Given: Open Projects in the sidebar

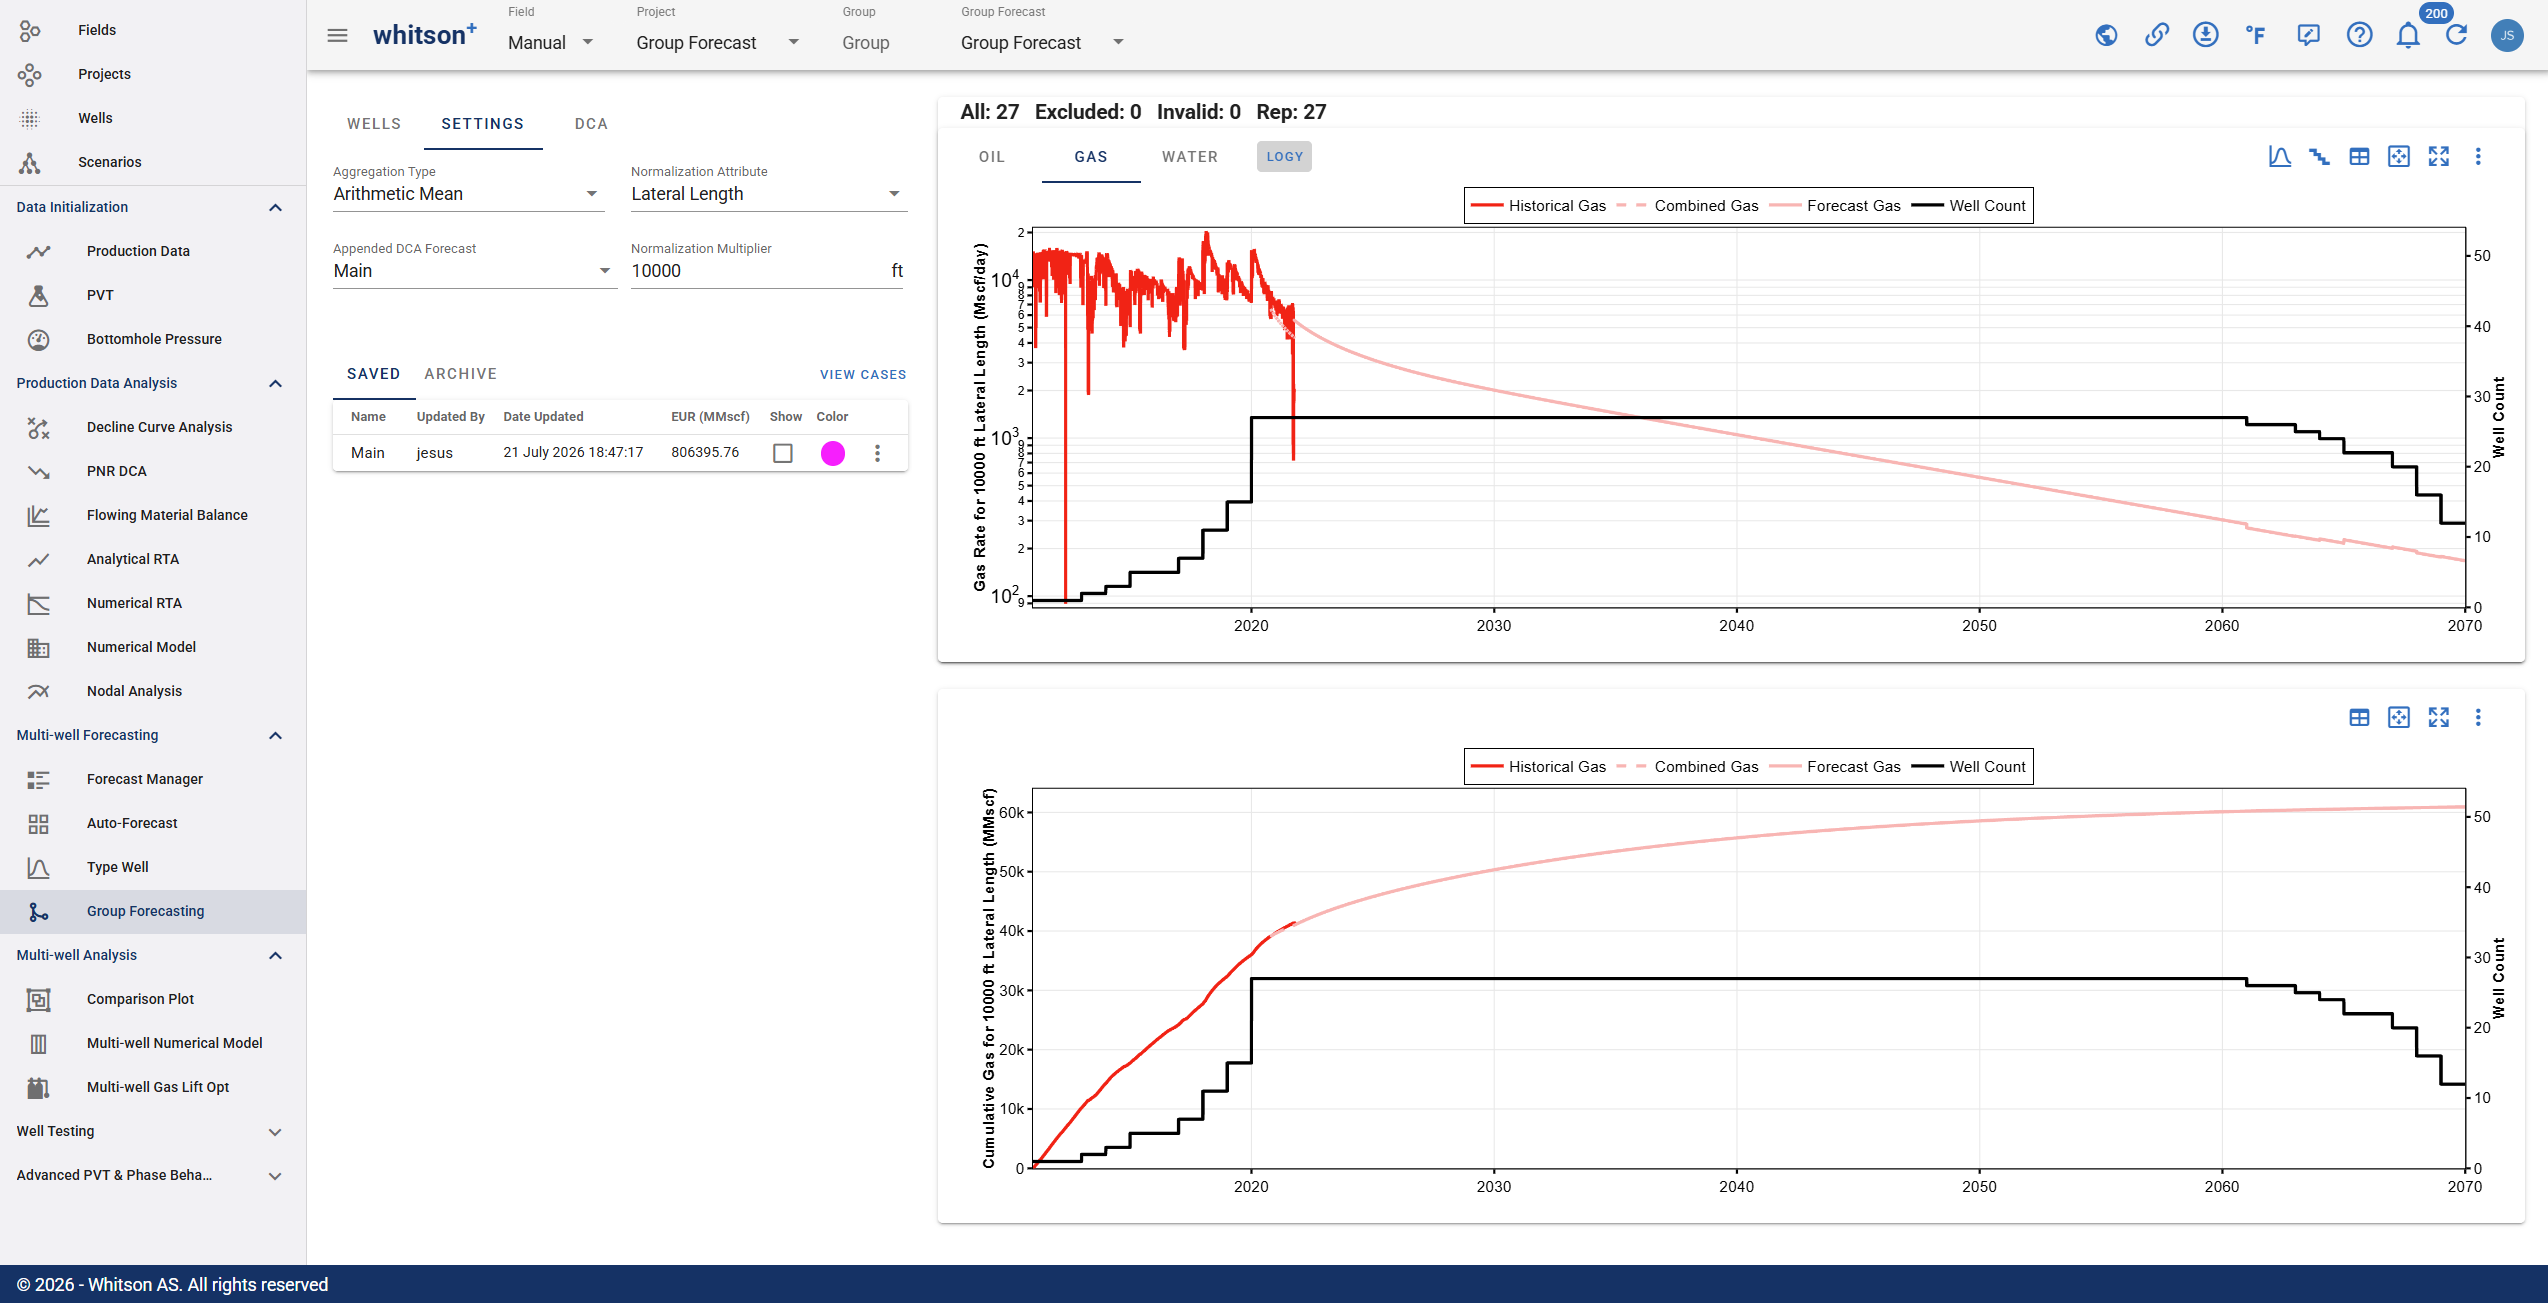Looking at the screenshot, I should click(x=104, y=74).
